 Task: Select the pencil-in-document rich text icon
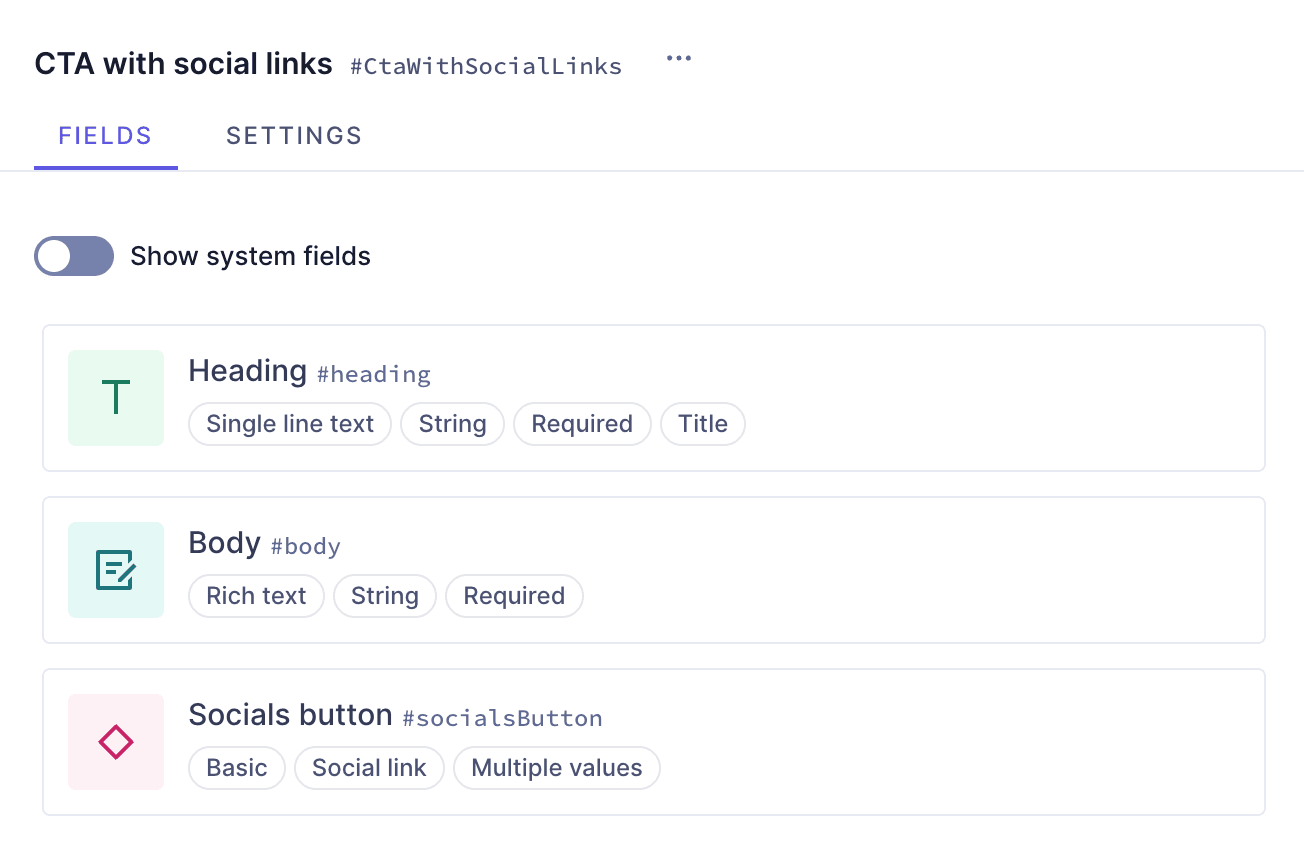[116, 570]
